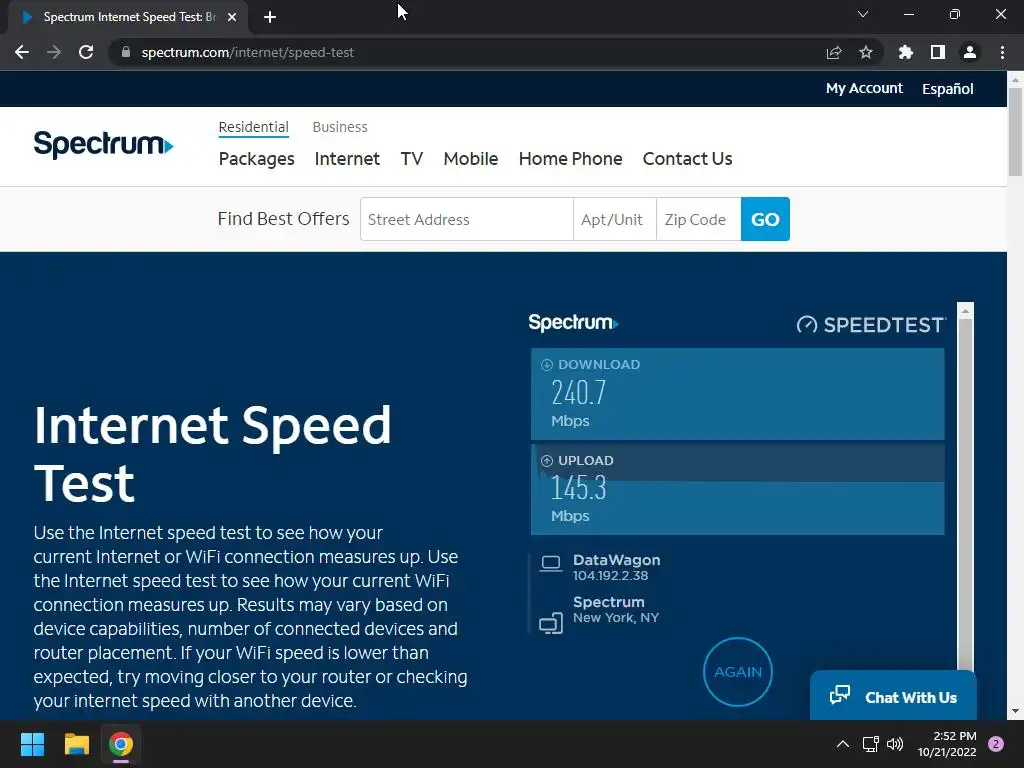Click the Zip Code field
The width and height of the screenshot is (1024, 768).
click(699, 219)
